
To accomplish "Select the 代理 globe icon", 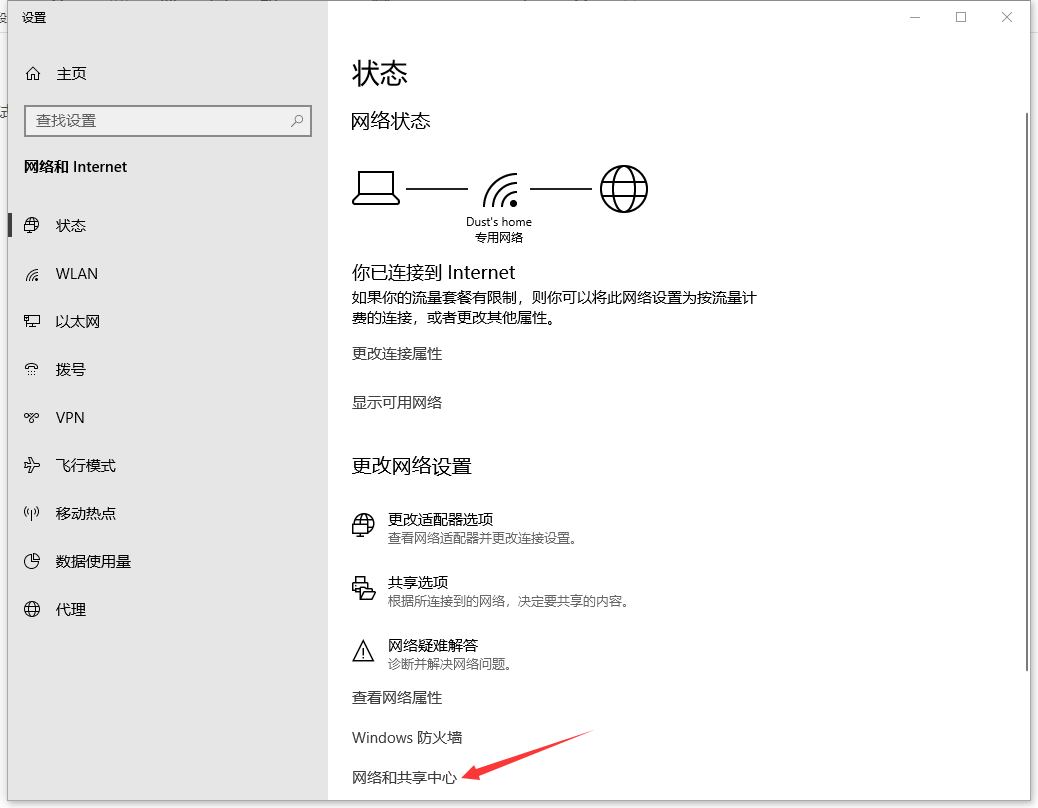I will [x=33, y=609].
